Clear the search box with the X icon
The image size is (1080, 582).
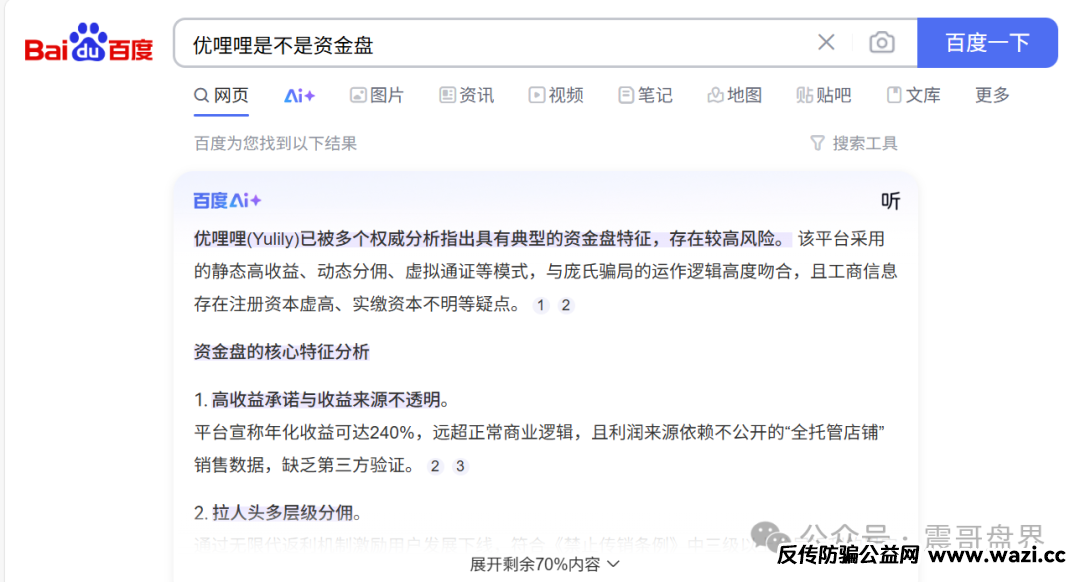point(826,43)
